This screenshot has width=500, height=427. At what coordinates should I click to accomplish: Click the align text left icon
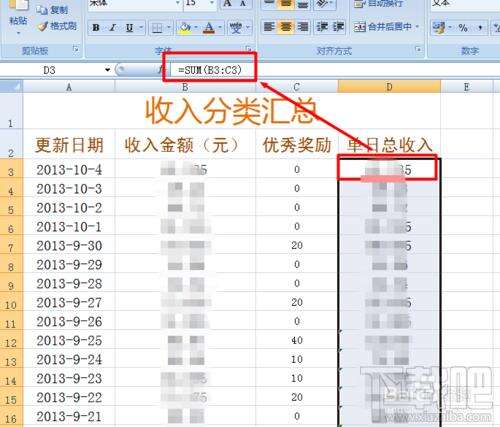tap(269, 27)
